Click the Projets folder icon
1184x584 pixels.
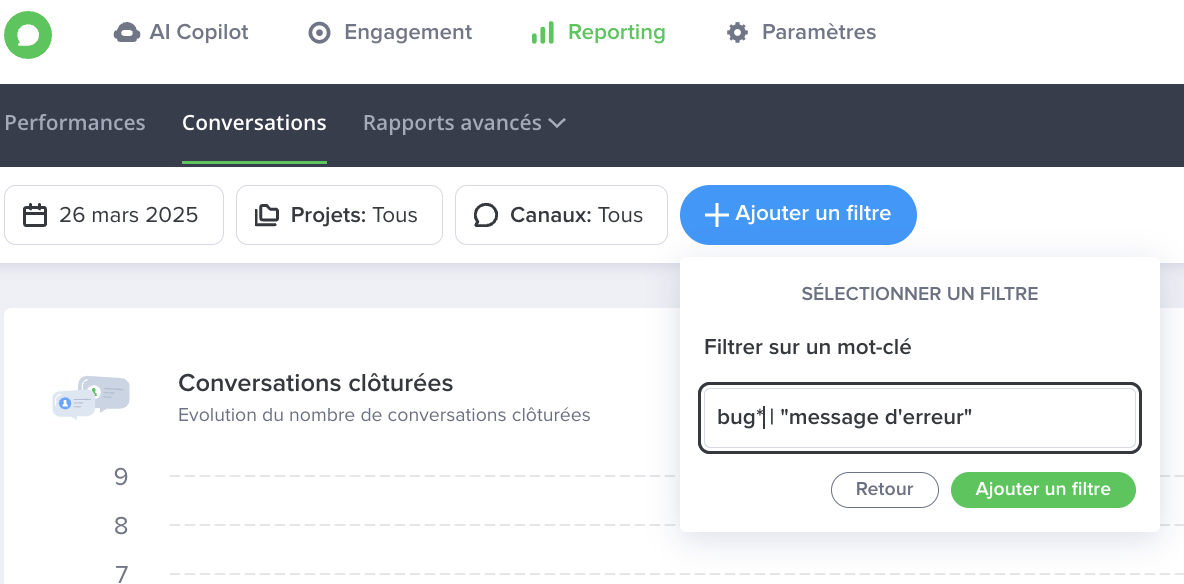(x=267, y=215)
